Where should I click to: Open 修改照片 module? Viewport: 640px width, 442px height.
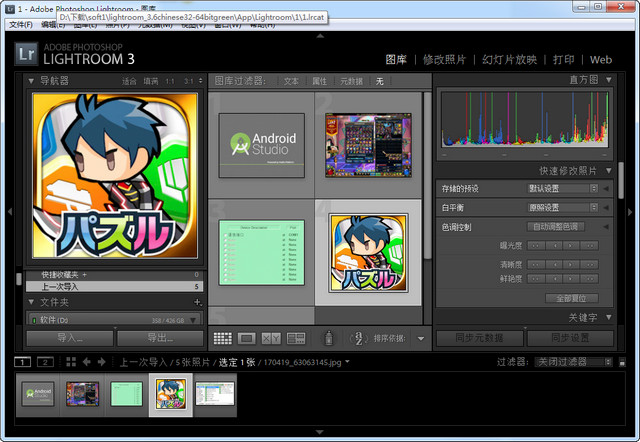pyautogui.click(x=444, y=60)
